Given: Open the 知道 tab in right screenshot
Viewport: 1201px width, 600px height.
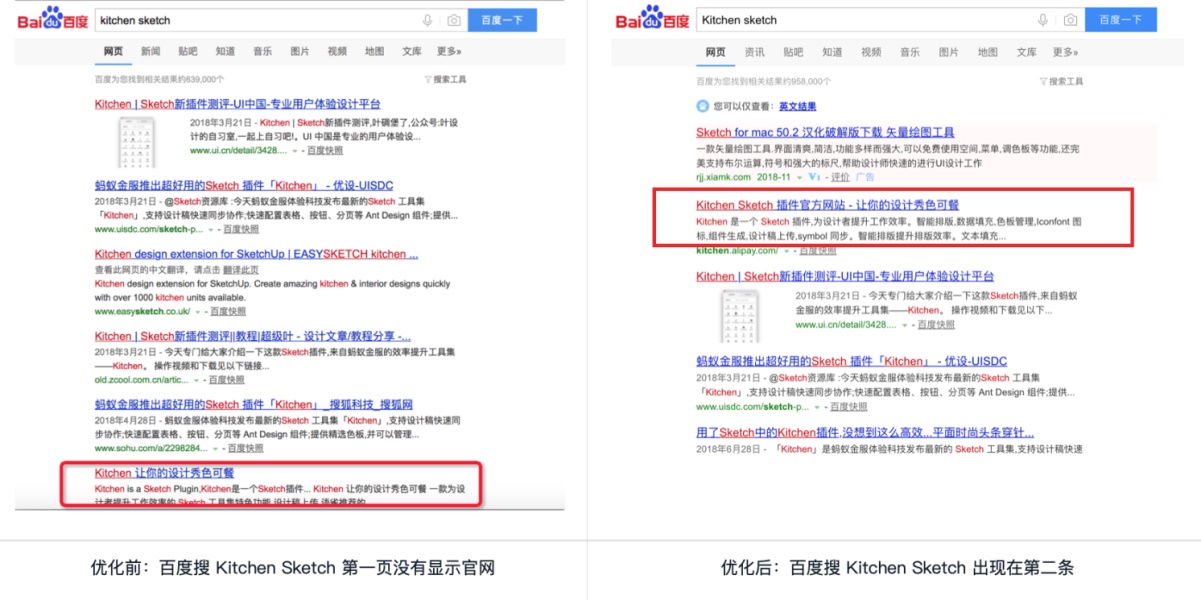Looking at the screenshot, I should point(832,52).
